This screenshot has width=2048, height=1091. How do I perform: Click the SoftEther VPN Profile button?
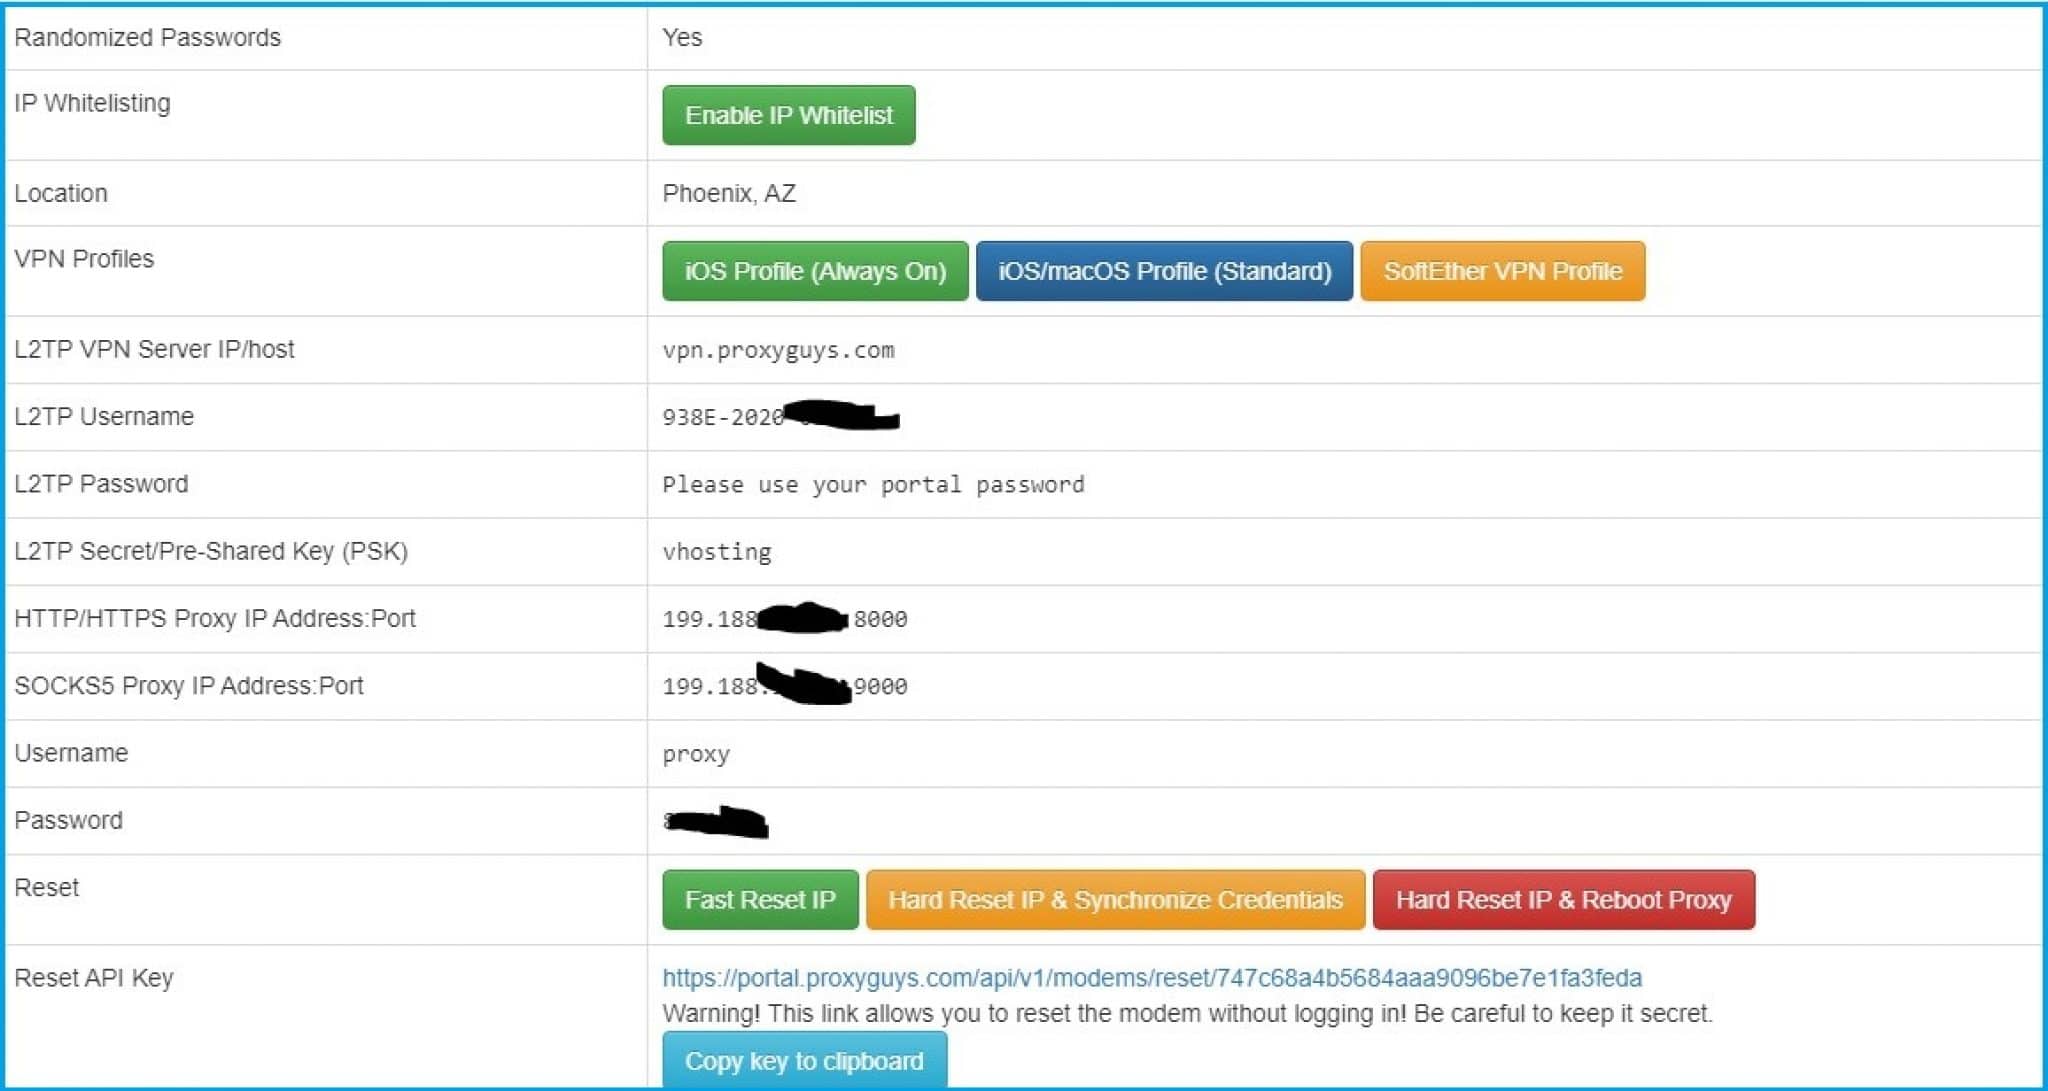pos(1502,271)
